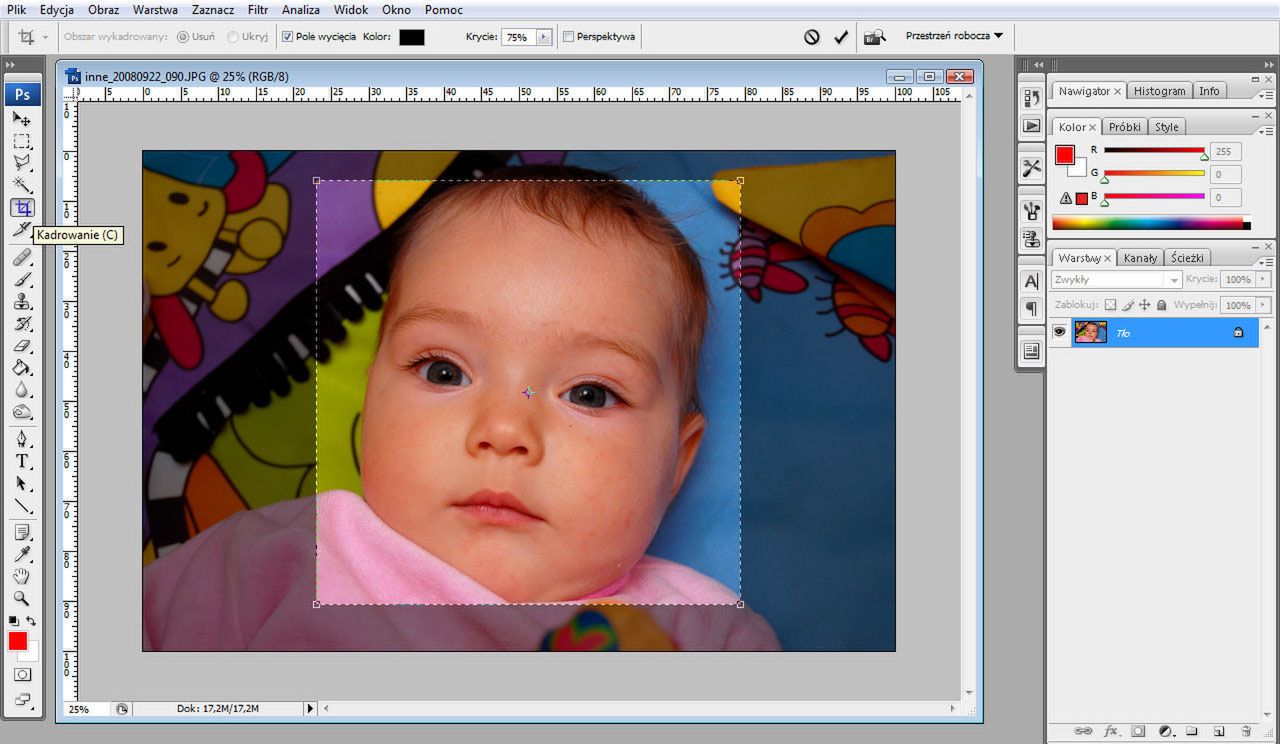Viewport: 1280px width, 744px height.
Task: Create a new layer
Action: (1219, 731)
